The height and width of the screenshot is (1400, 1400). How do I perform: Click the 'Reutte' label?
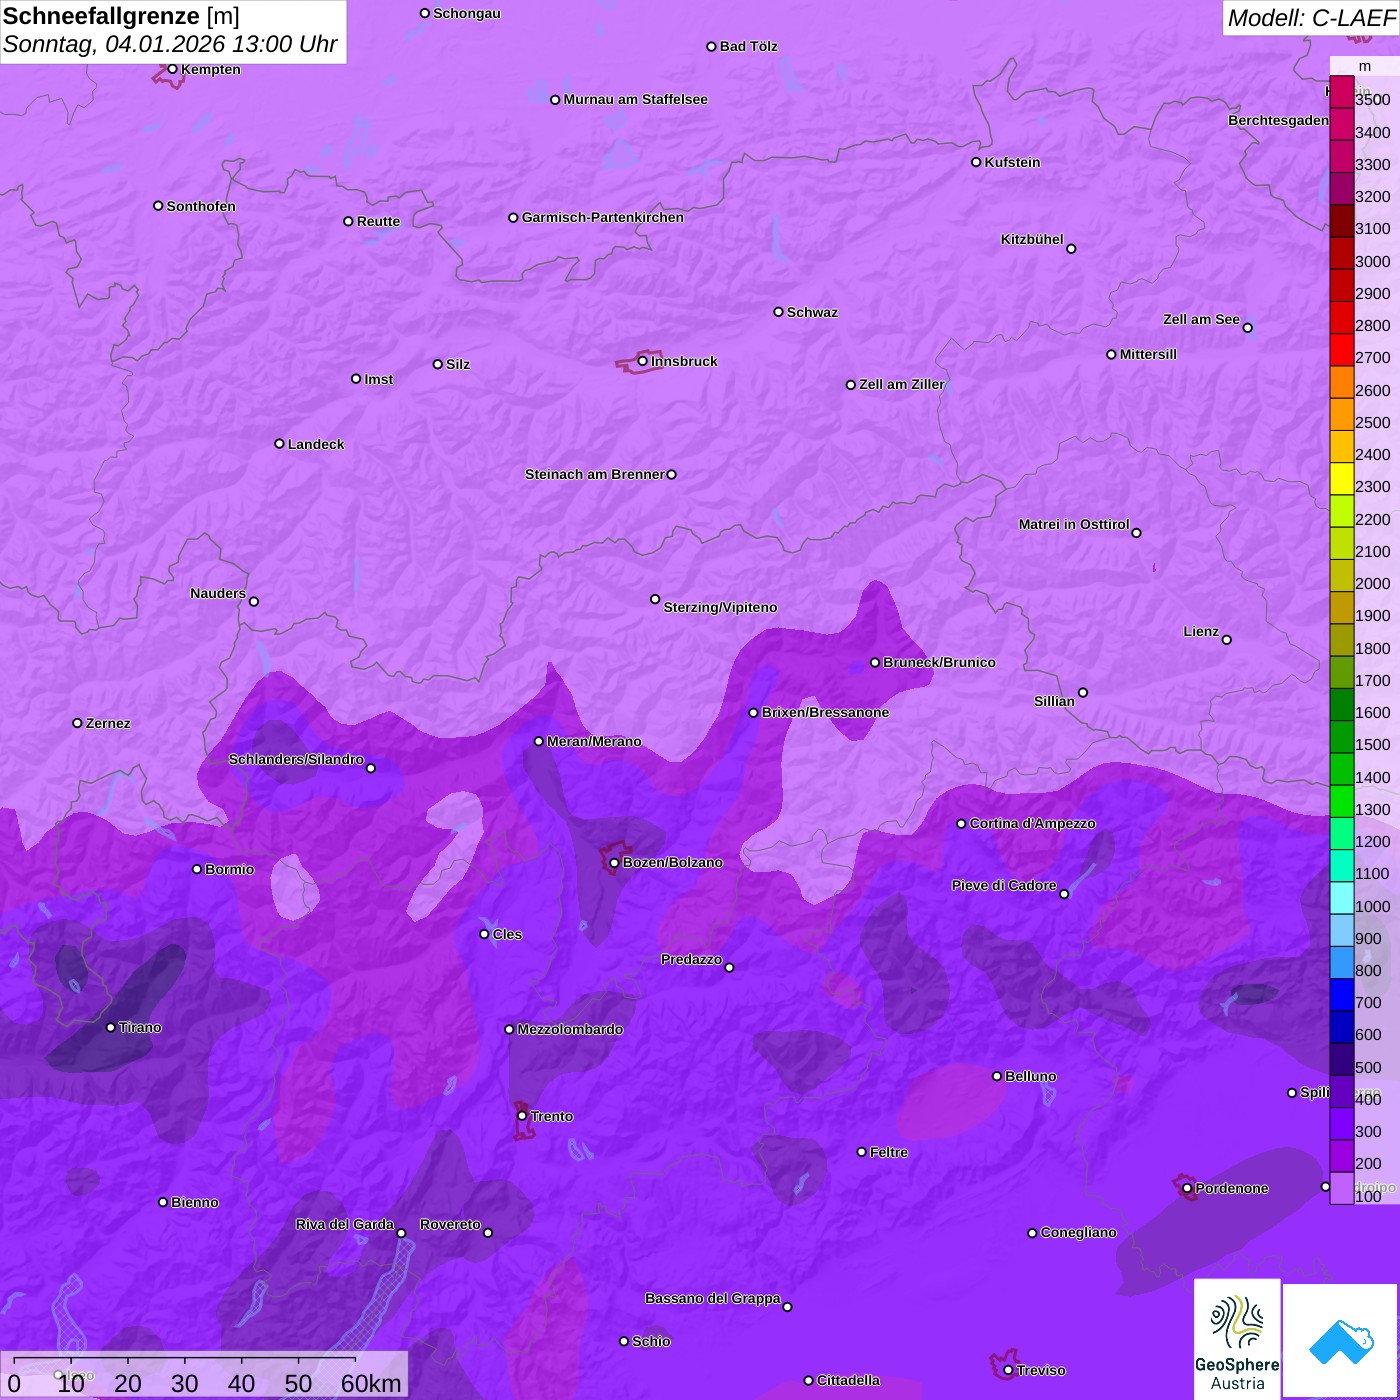point(378,221)
